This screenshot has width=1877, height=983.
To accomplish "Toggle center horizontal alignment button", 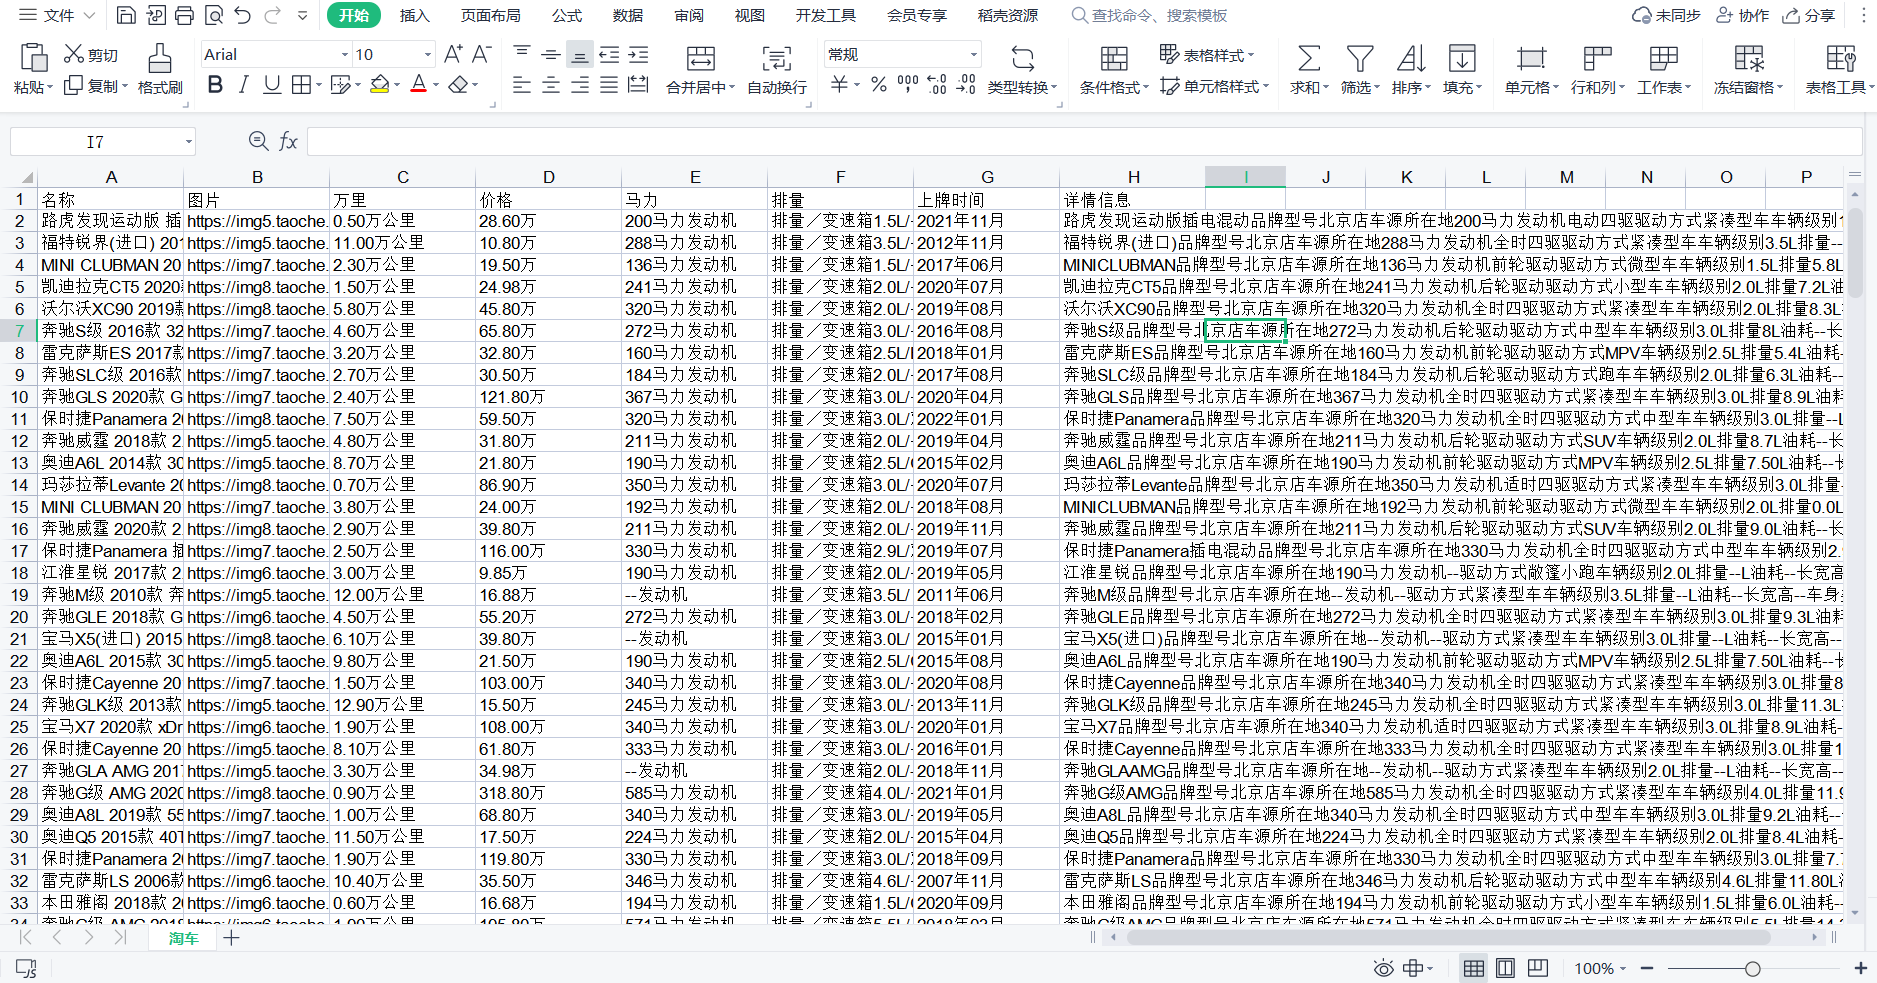I will (x=551, y=85).
